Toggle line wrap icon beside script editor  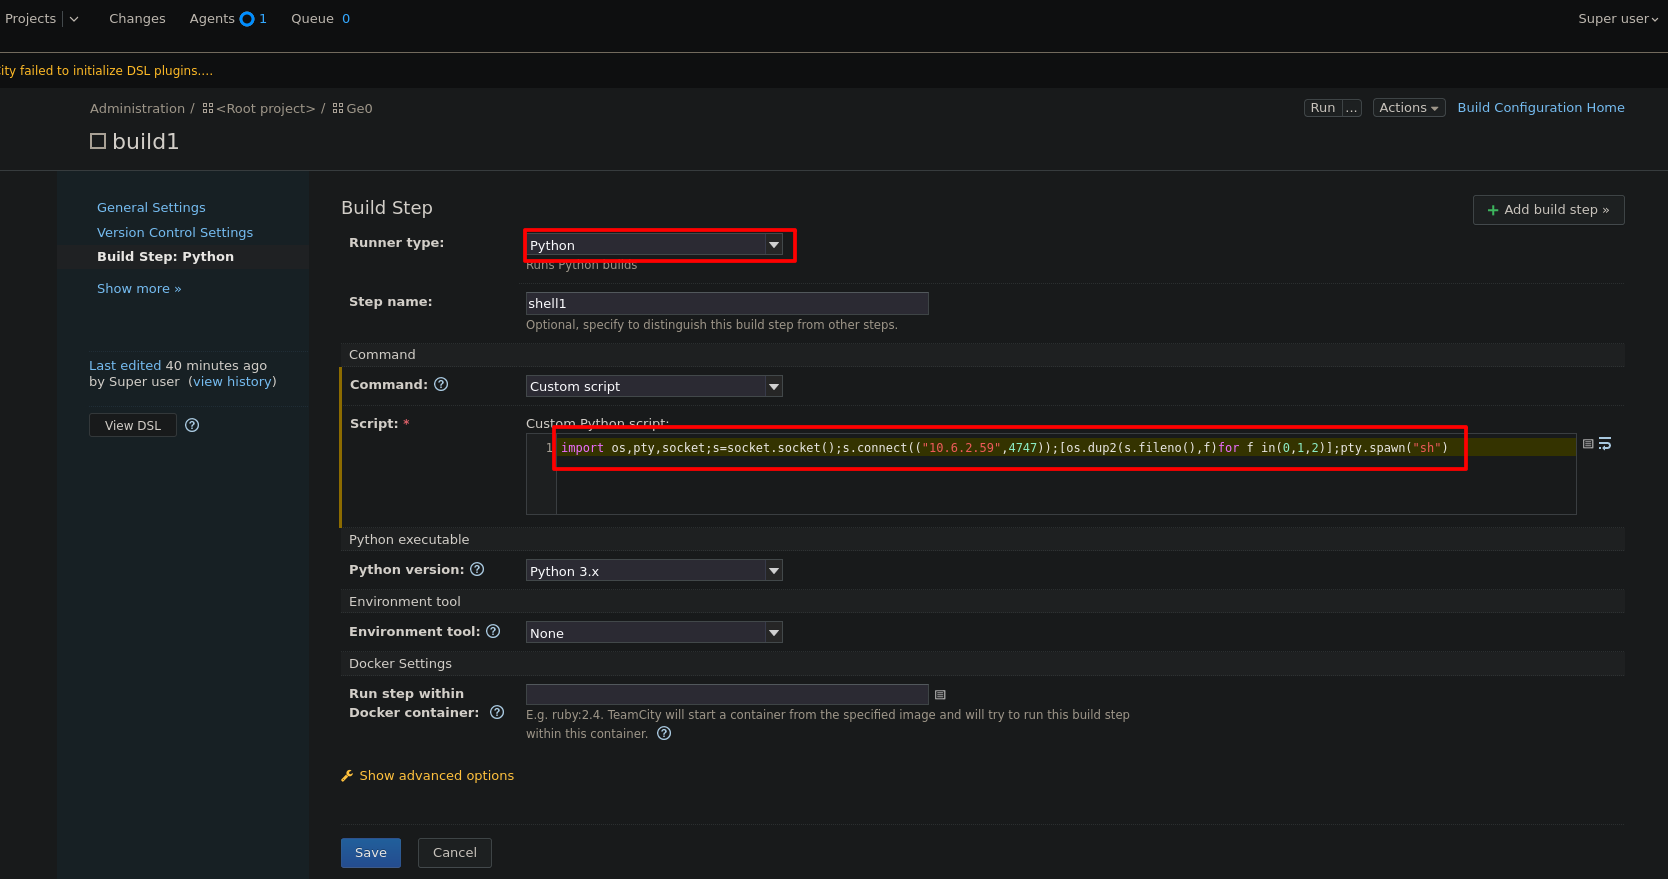[x=1605, y=444]
